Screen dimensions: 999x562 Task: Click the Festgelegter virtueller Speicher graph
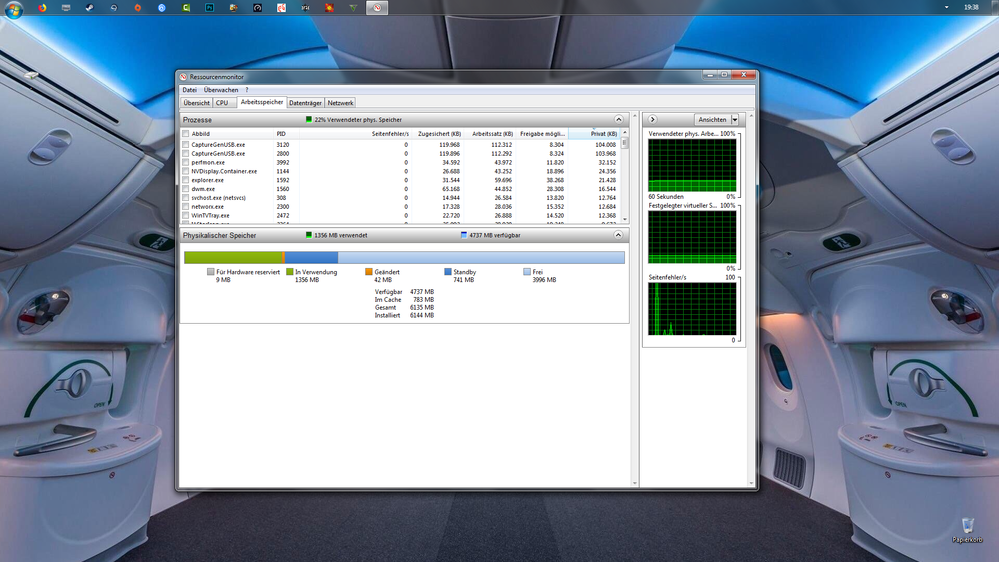692,237
